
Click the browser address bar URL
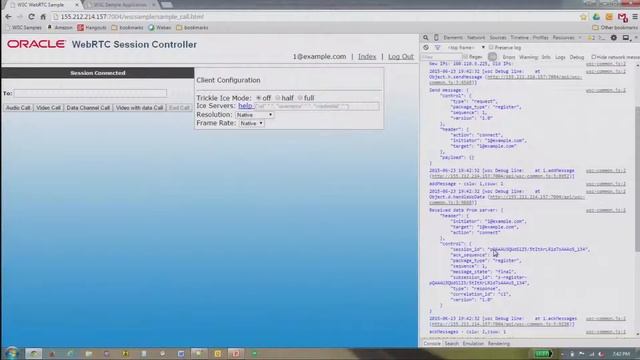[132, 17]
